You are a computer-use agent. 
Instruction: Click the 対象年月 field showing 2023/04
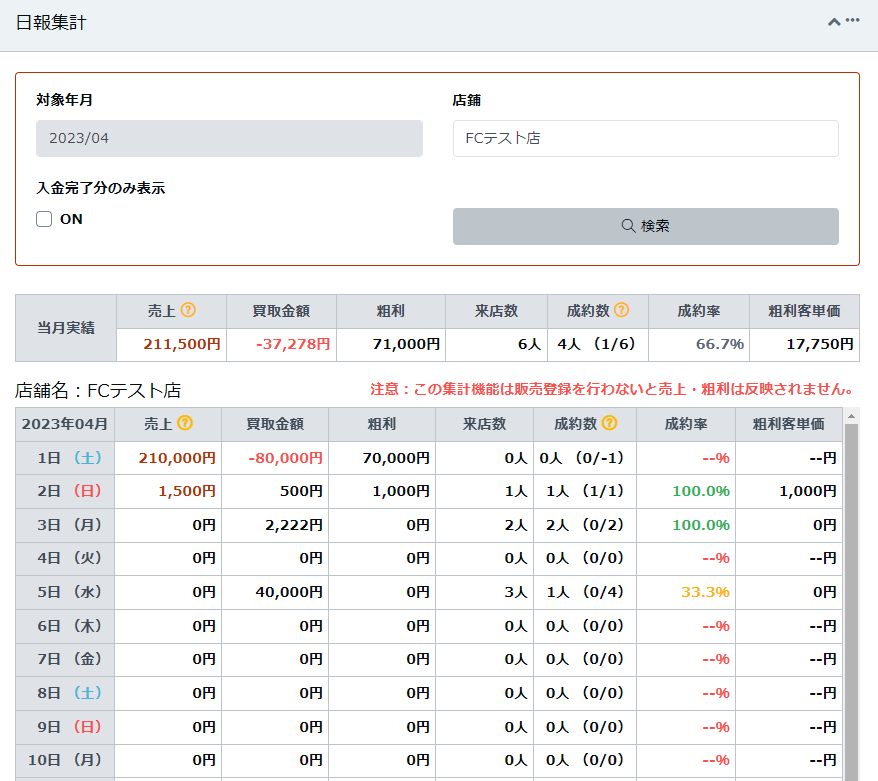point(229,138)
